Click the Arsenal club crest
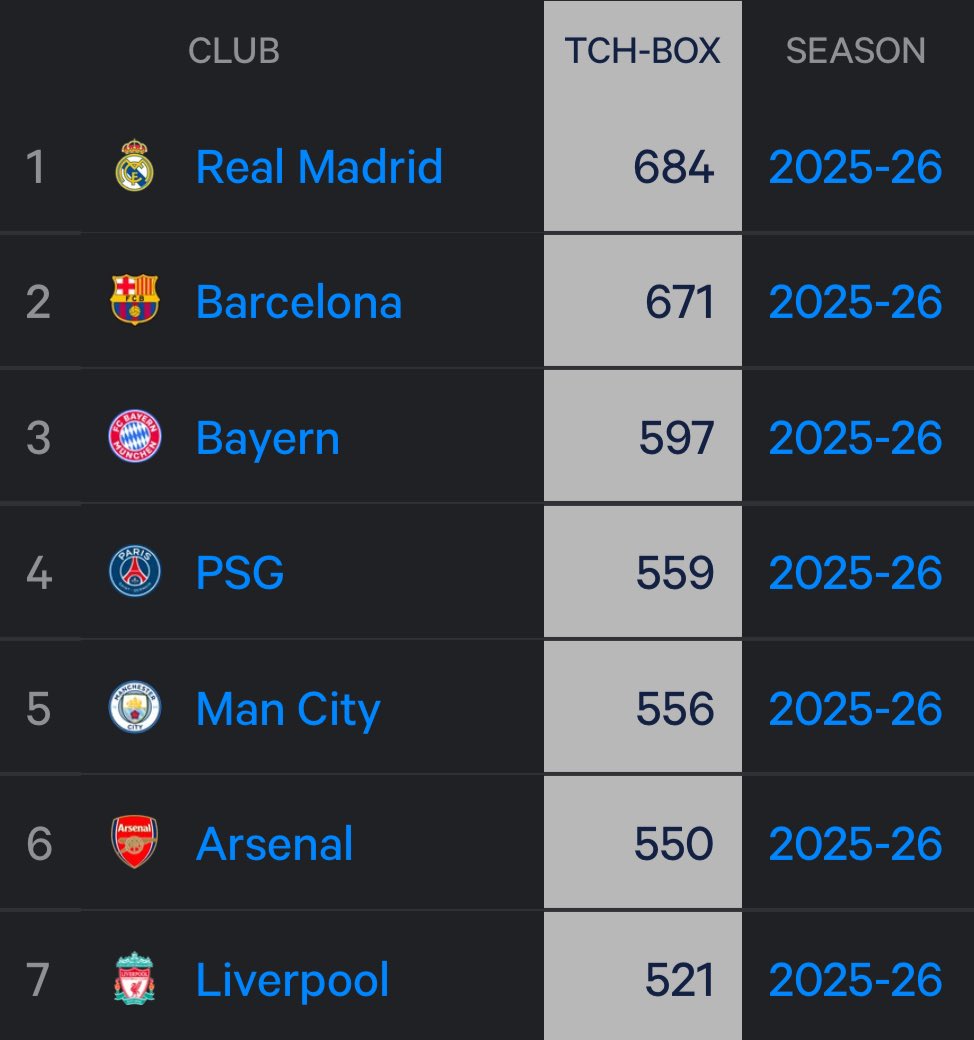This screenshot has width=974, height=1040. 134,843
